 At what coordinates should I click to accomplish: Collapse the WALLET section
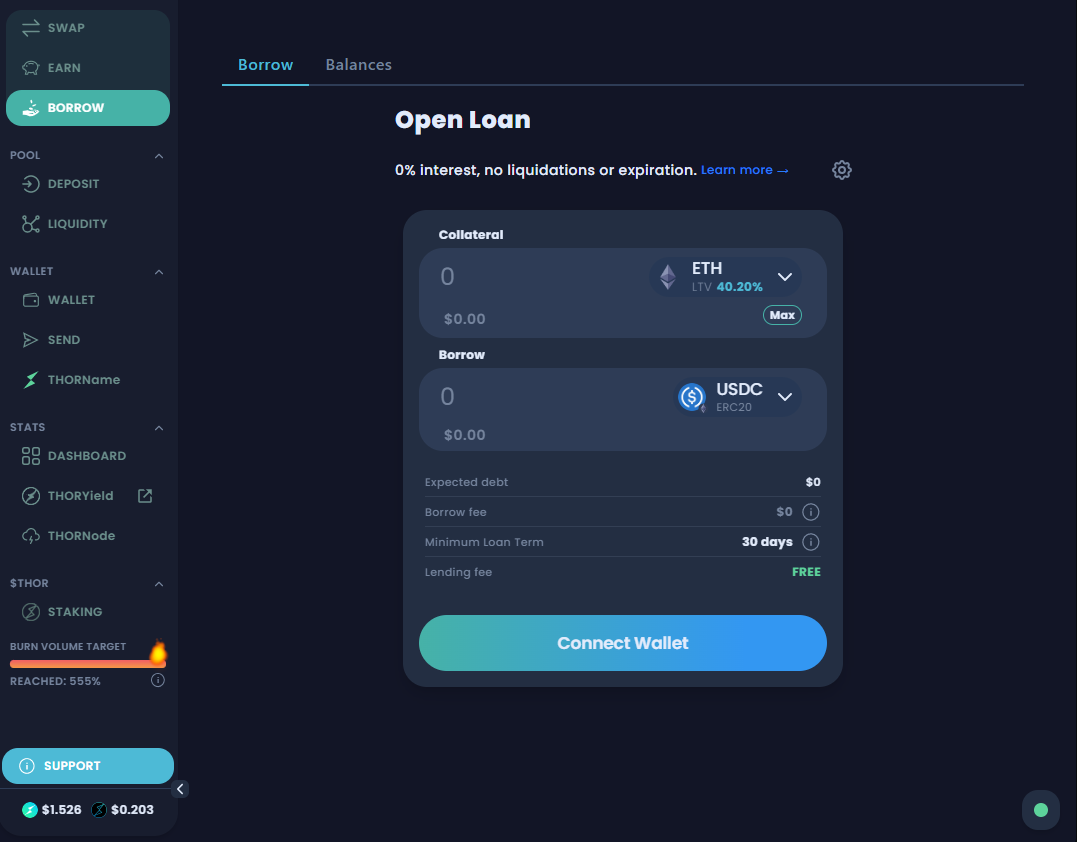point(159,272)
